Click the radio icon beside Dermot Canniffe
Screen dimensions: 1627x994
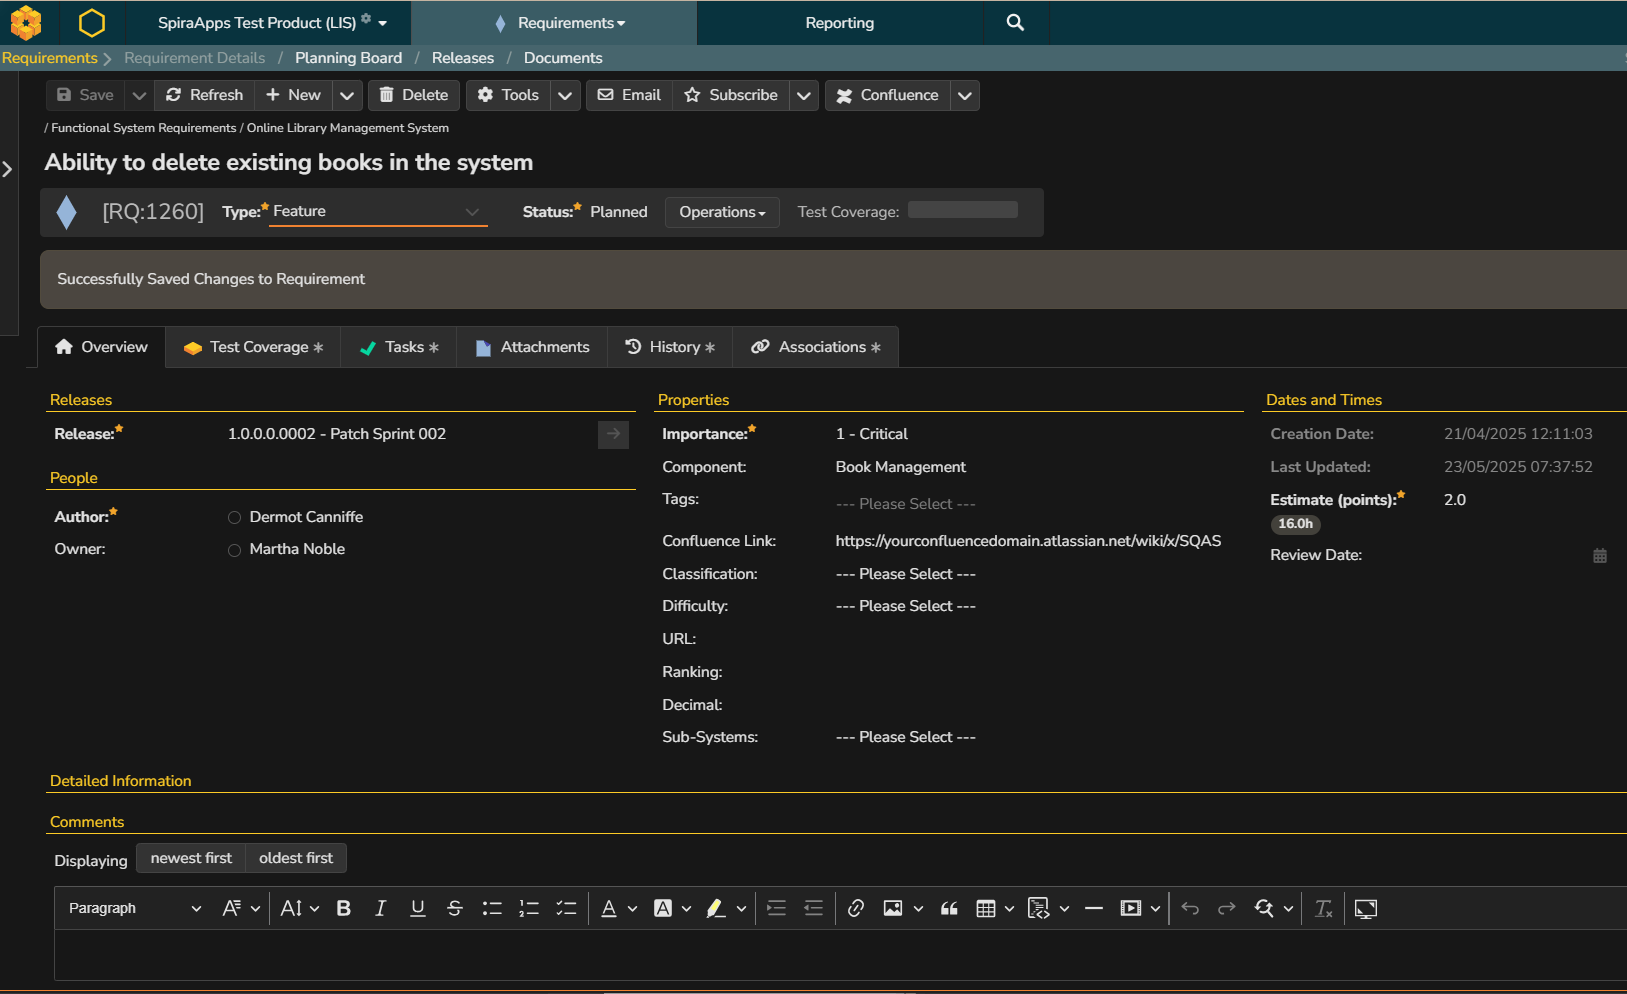coord(235,517)
